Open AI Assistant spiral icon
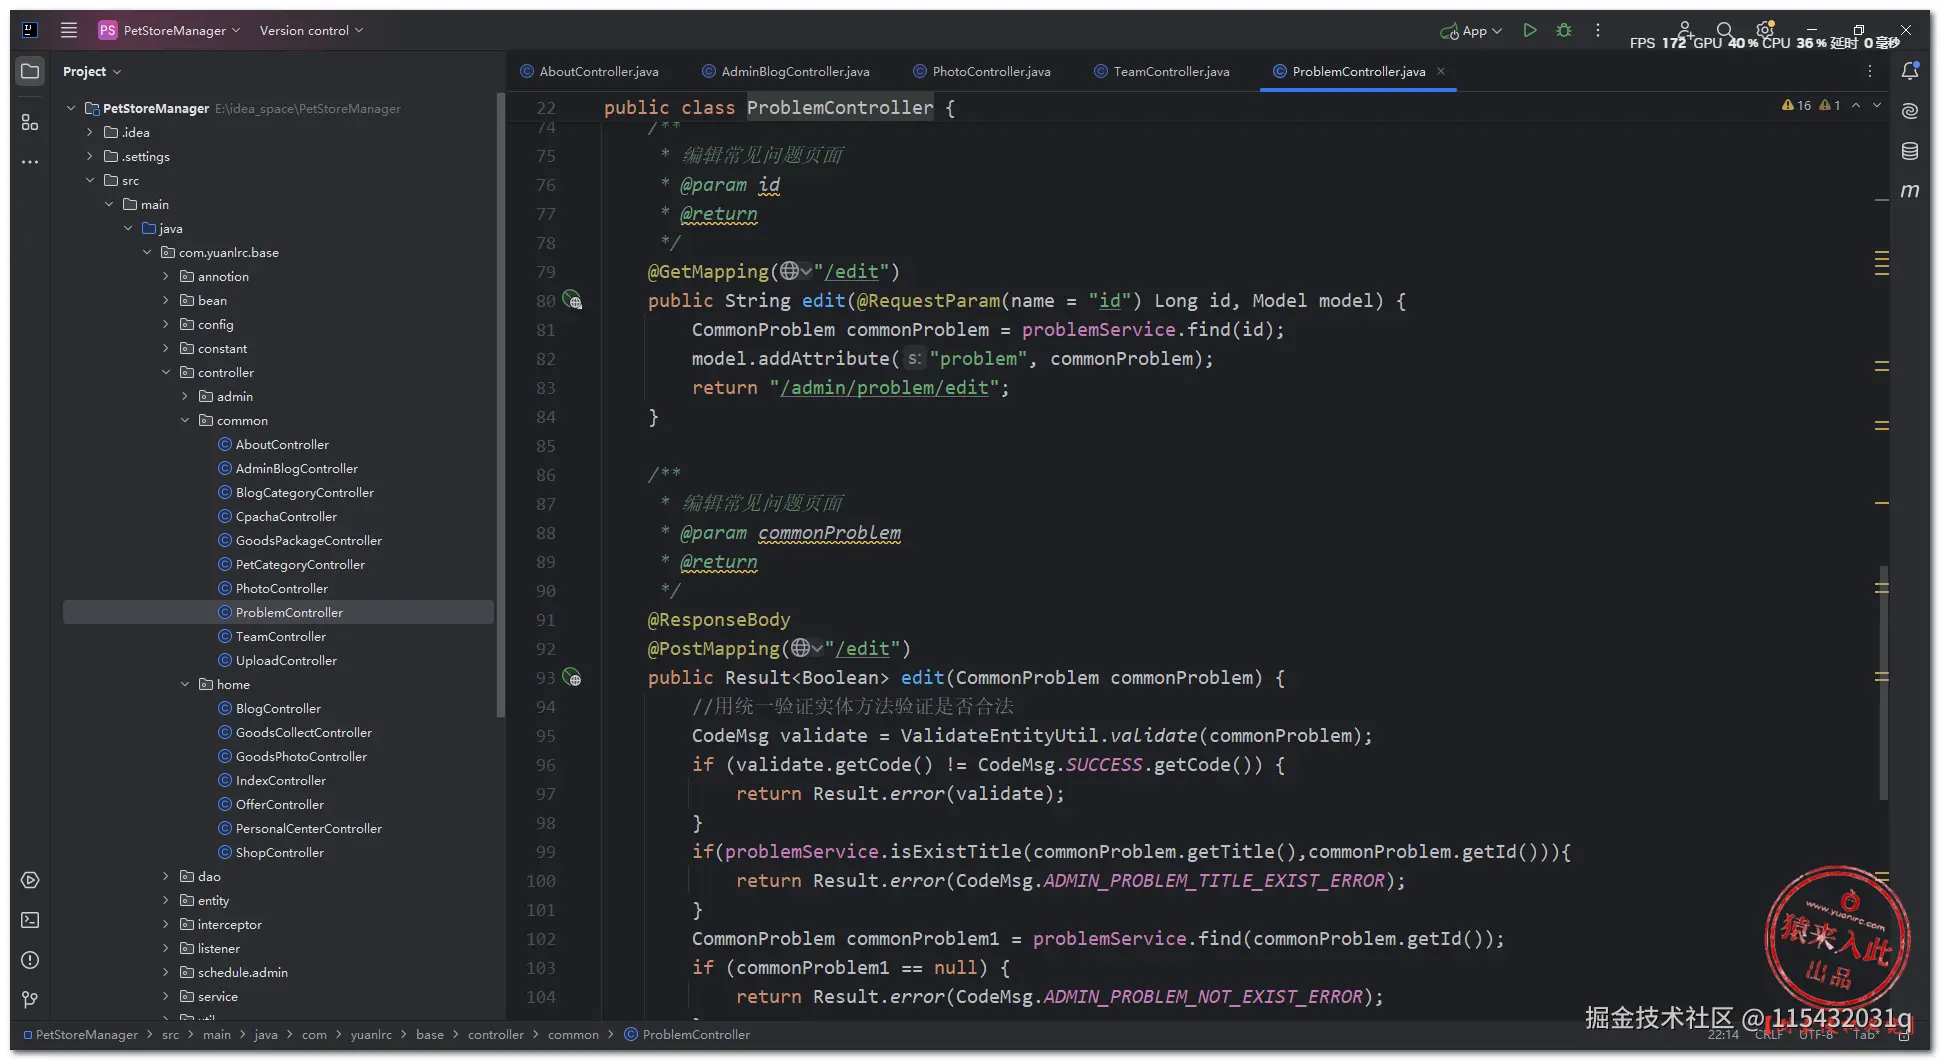Viewport: 1941px width, 1061px height. point(1910,111)
